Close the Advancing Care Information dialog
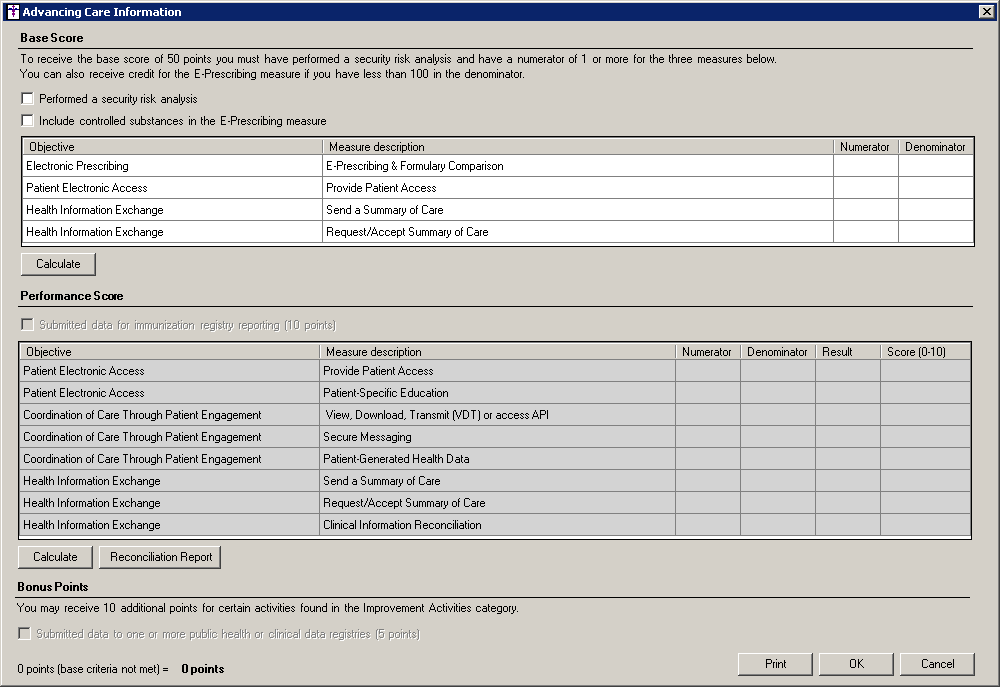Viewport: 1000px width, 687px height. click(x=985, y=12)
